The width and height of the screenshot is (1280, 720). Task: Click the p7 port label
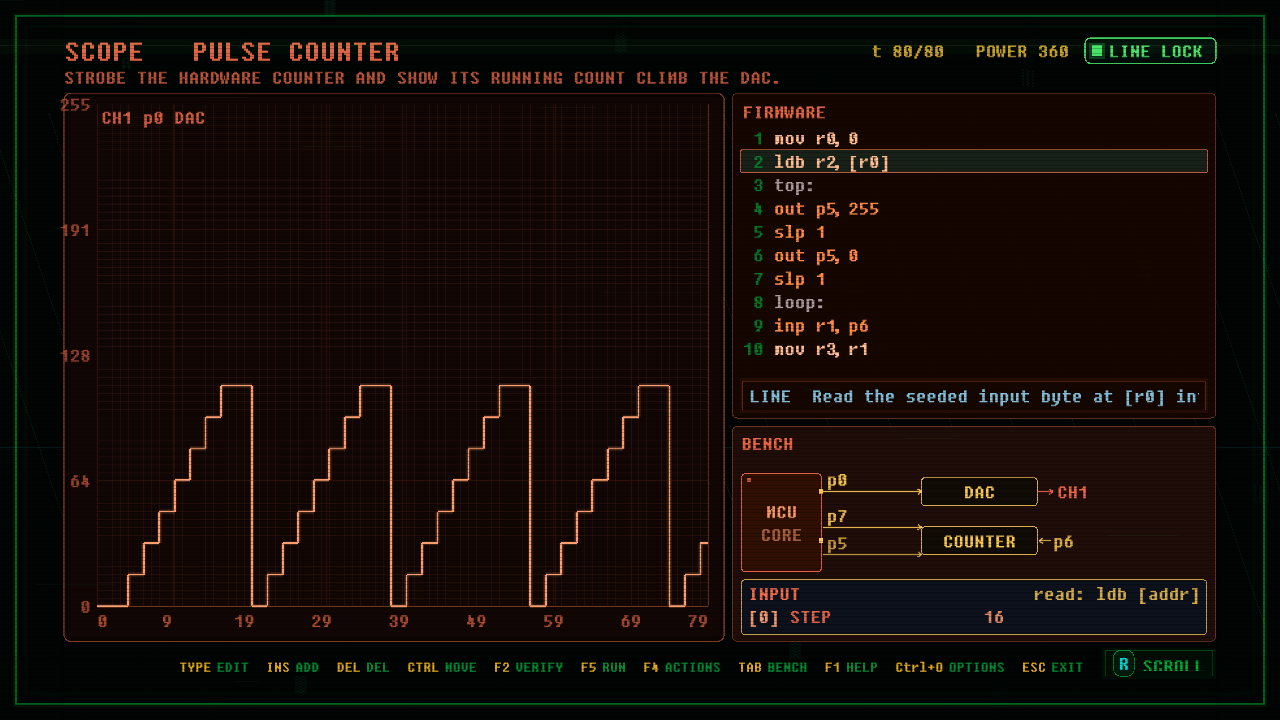836,517
